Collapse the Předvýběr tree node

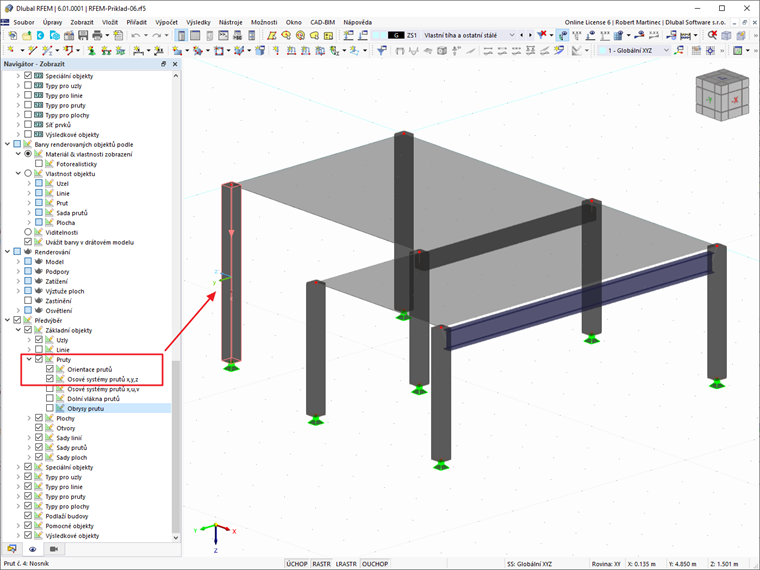pyautogui.click(x=7, y=320)
